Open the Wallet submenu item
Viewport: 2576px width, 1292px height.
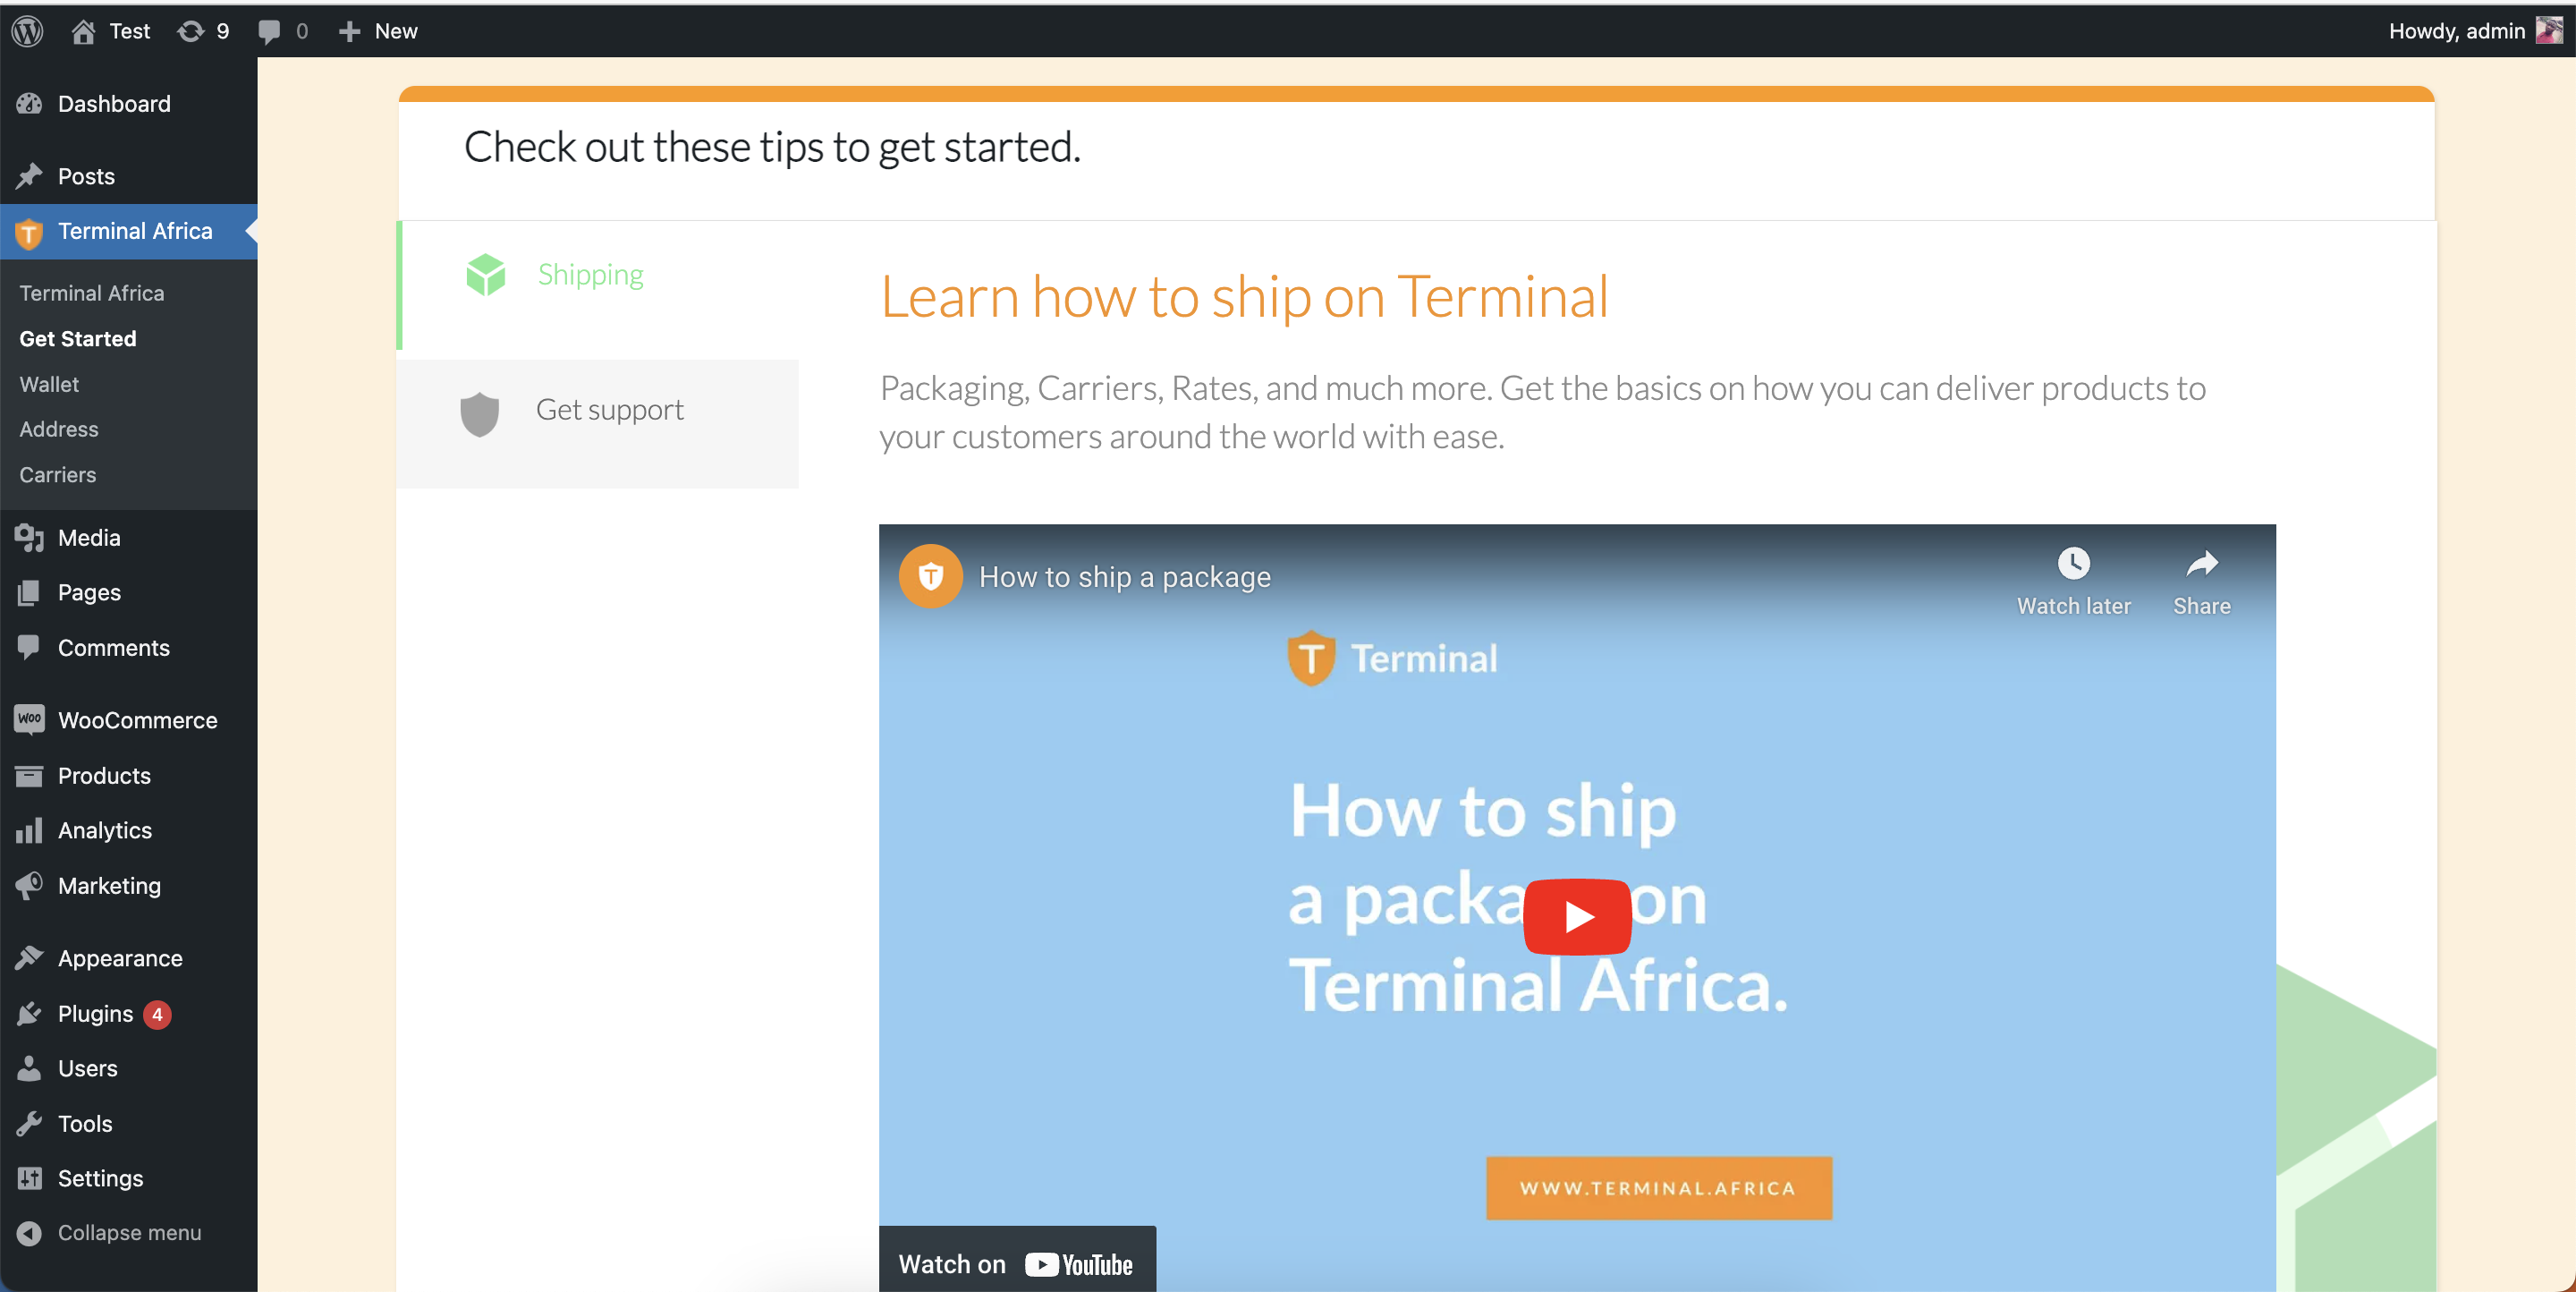point(49,384)
